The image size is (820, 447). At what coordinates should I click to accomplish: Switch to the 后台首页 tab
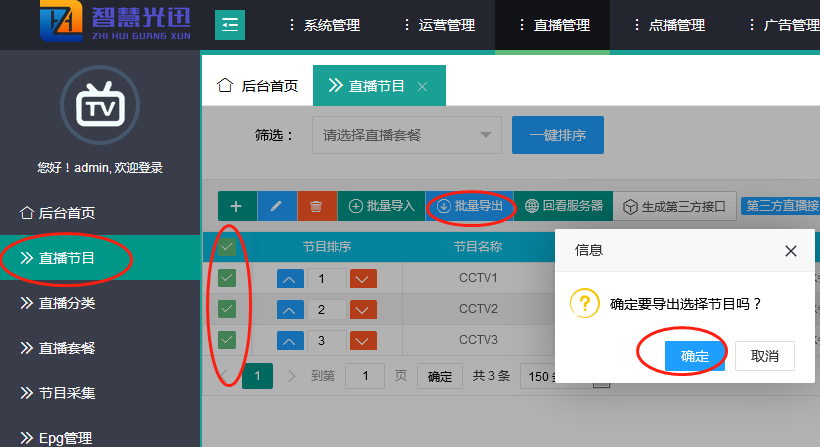pos(258,86)
